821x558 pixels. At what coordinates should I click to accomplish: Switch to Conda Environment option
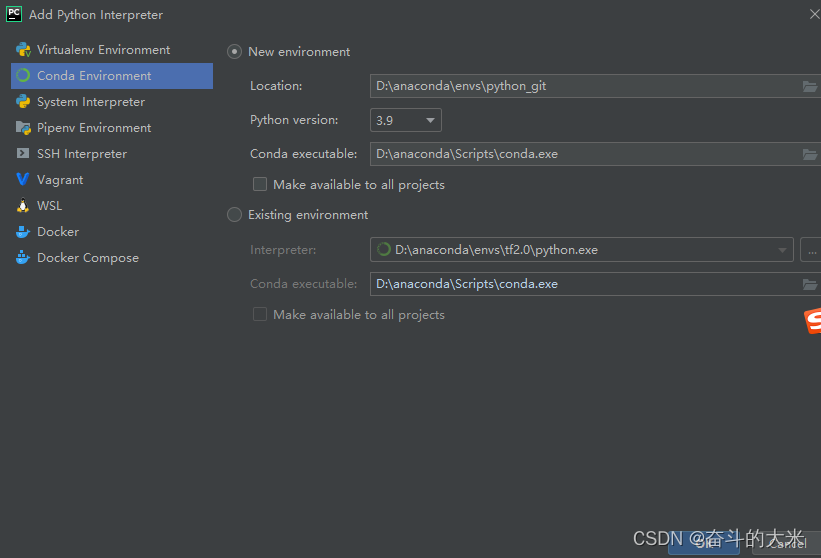(x=112, y=76)
